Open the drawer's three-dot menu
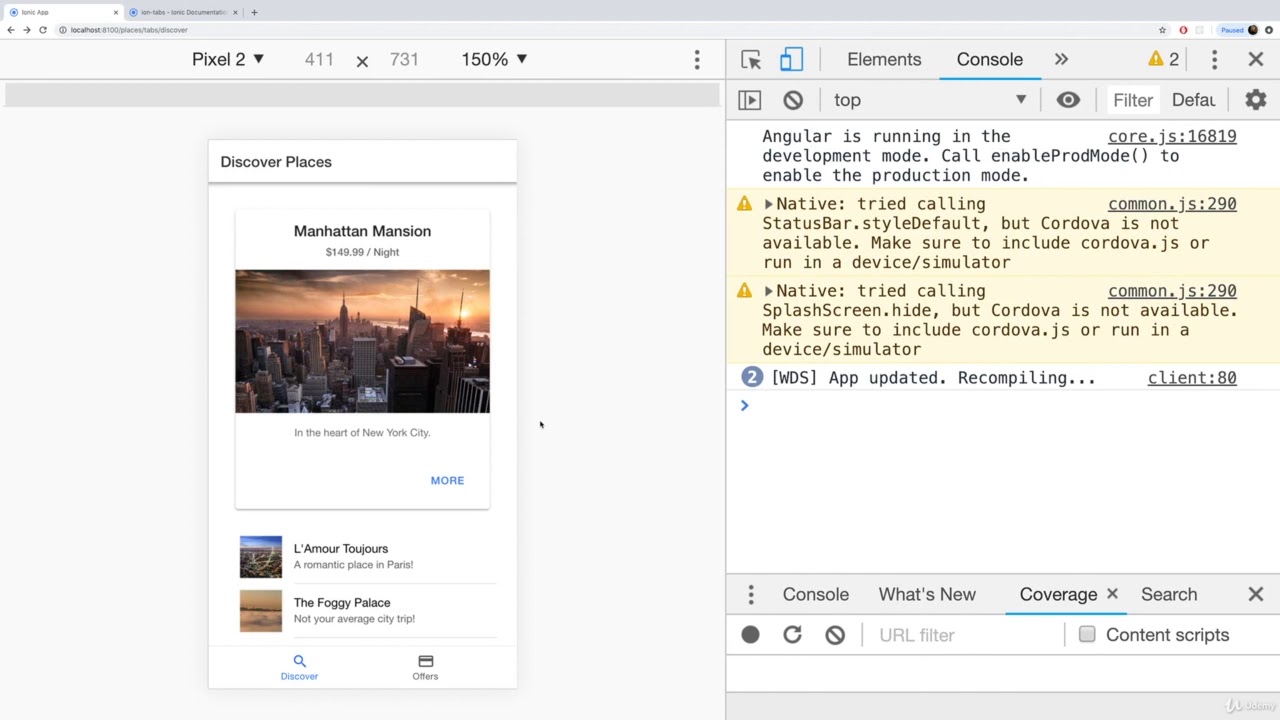The height and width of the screenshot is (720, 1280). (751, 595)
